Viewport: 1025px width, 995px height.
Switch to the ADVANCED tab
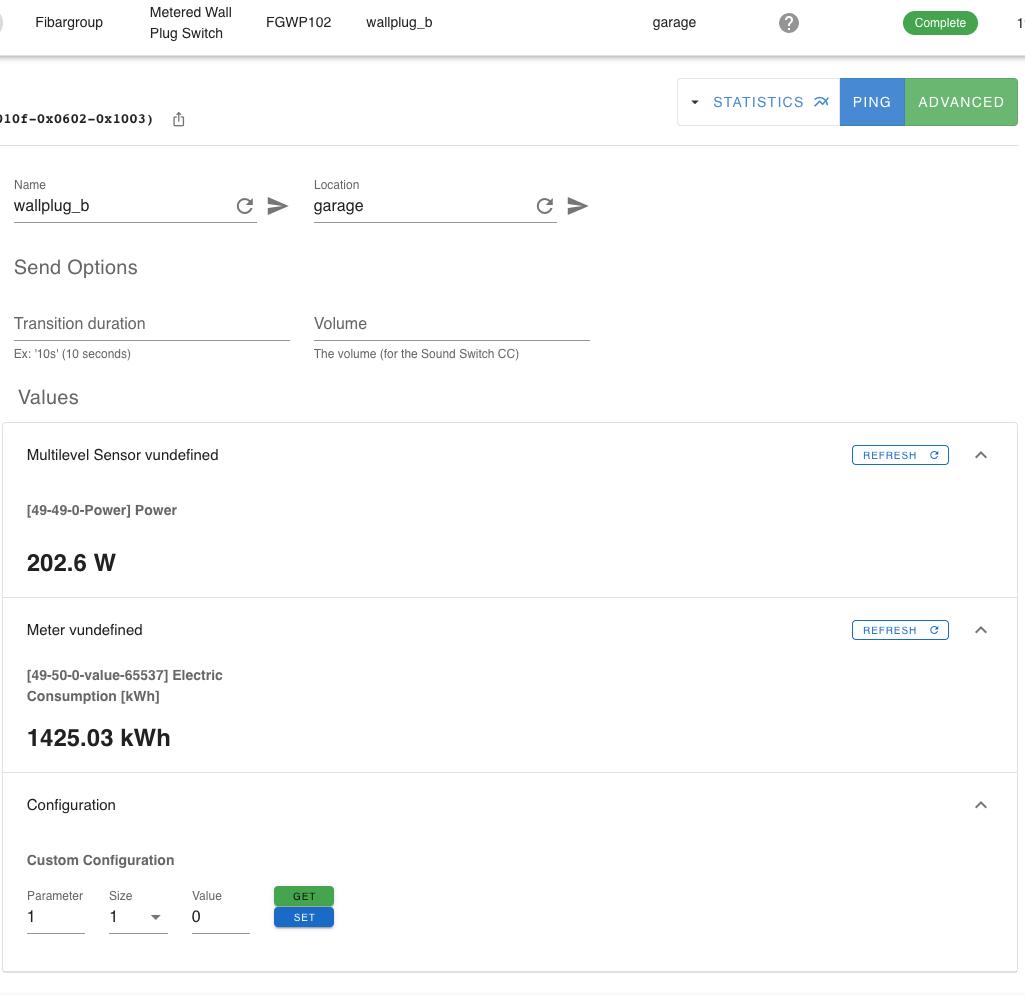[x=961, y=101]
